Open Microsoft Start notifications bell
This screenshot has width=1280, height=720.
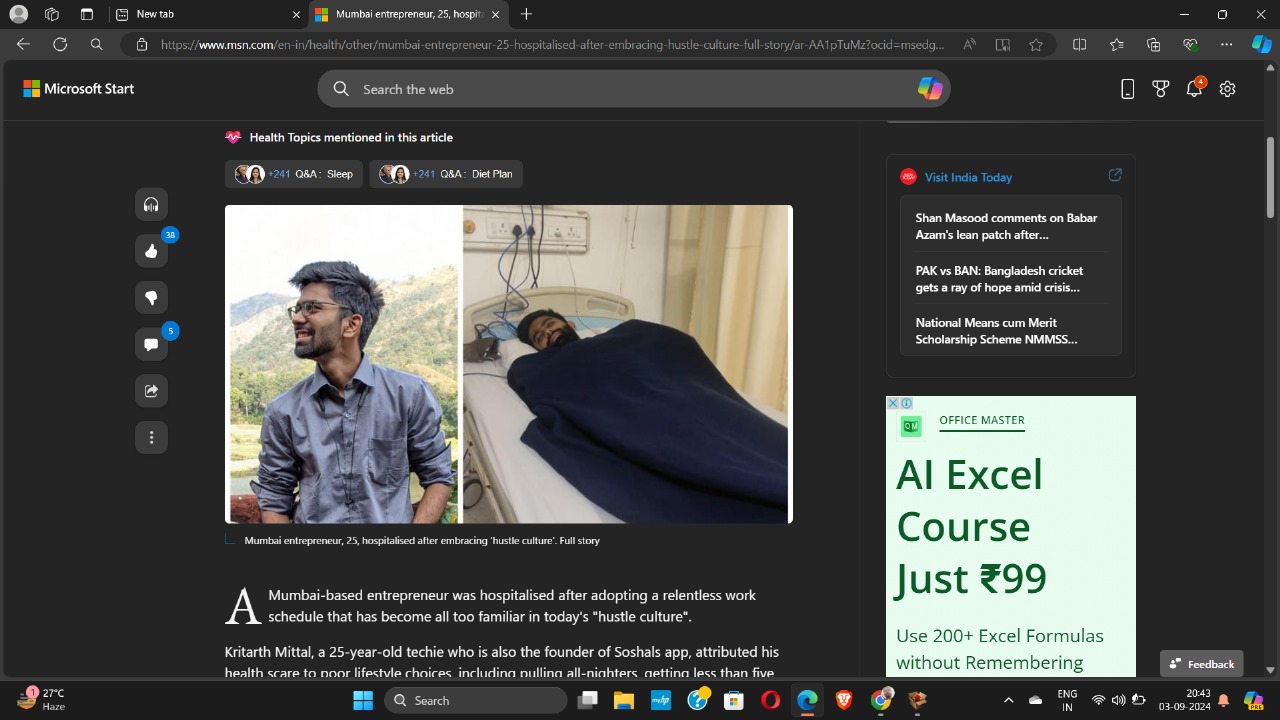pyautogui.click(x=1193, y=89)
